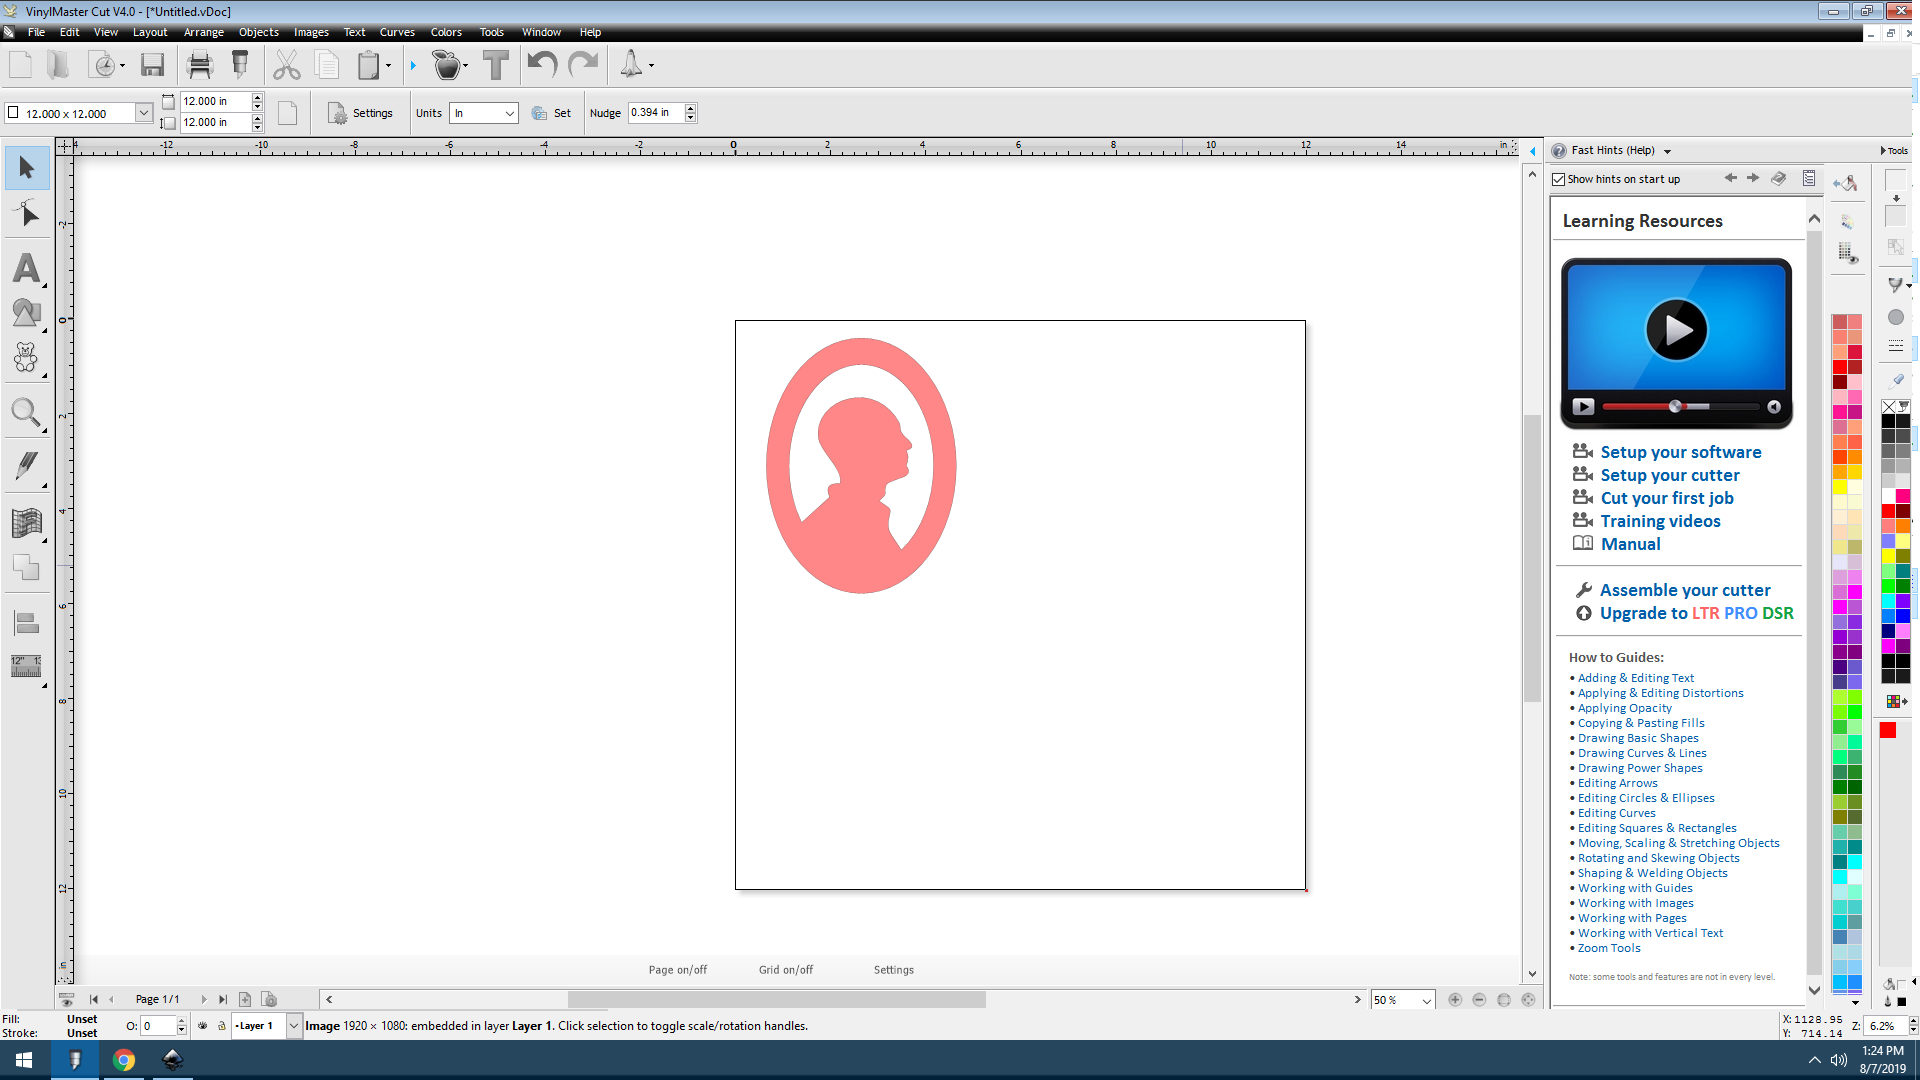
Task: Open the Curves menu
Action: [396, 32]
